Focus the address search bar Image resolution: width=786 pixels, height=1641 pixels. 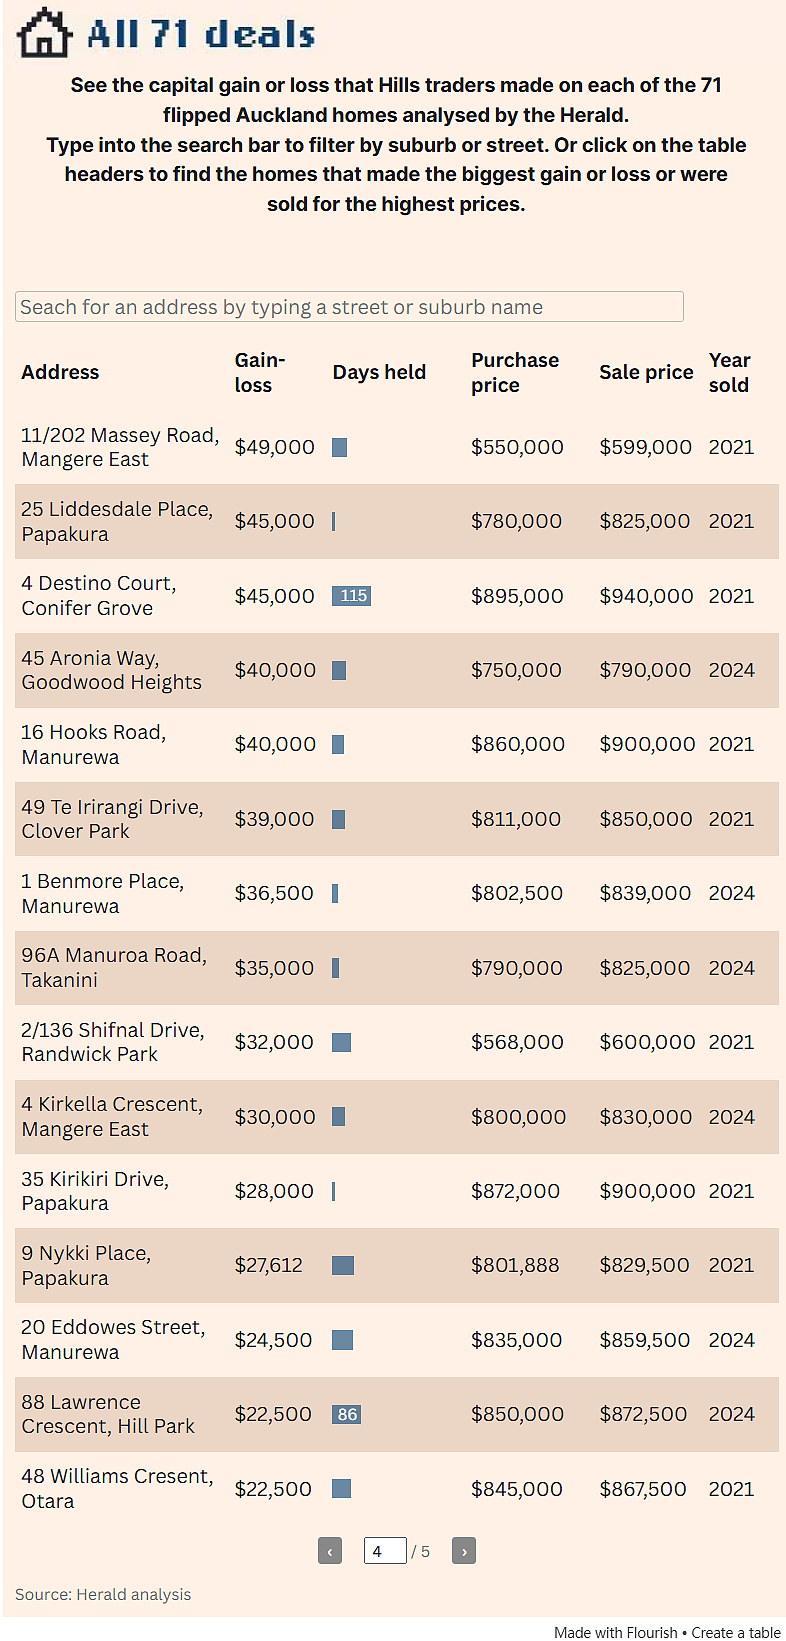[x=349, y=307]
